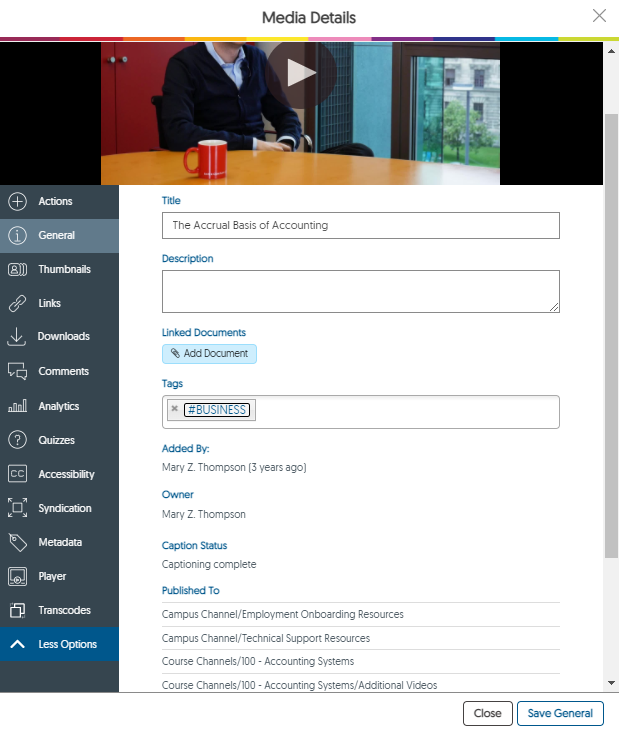Image resolution: width=619 pixels, height=732 pixels.
Task: Click the Actions plus icon in sidebar
Action: click(x=17, y=201)
